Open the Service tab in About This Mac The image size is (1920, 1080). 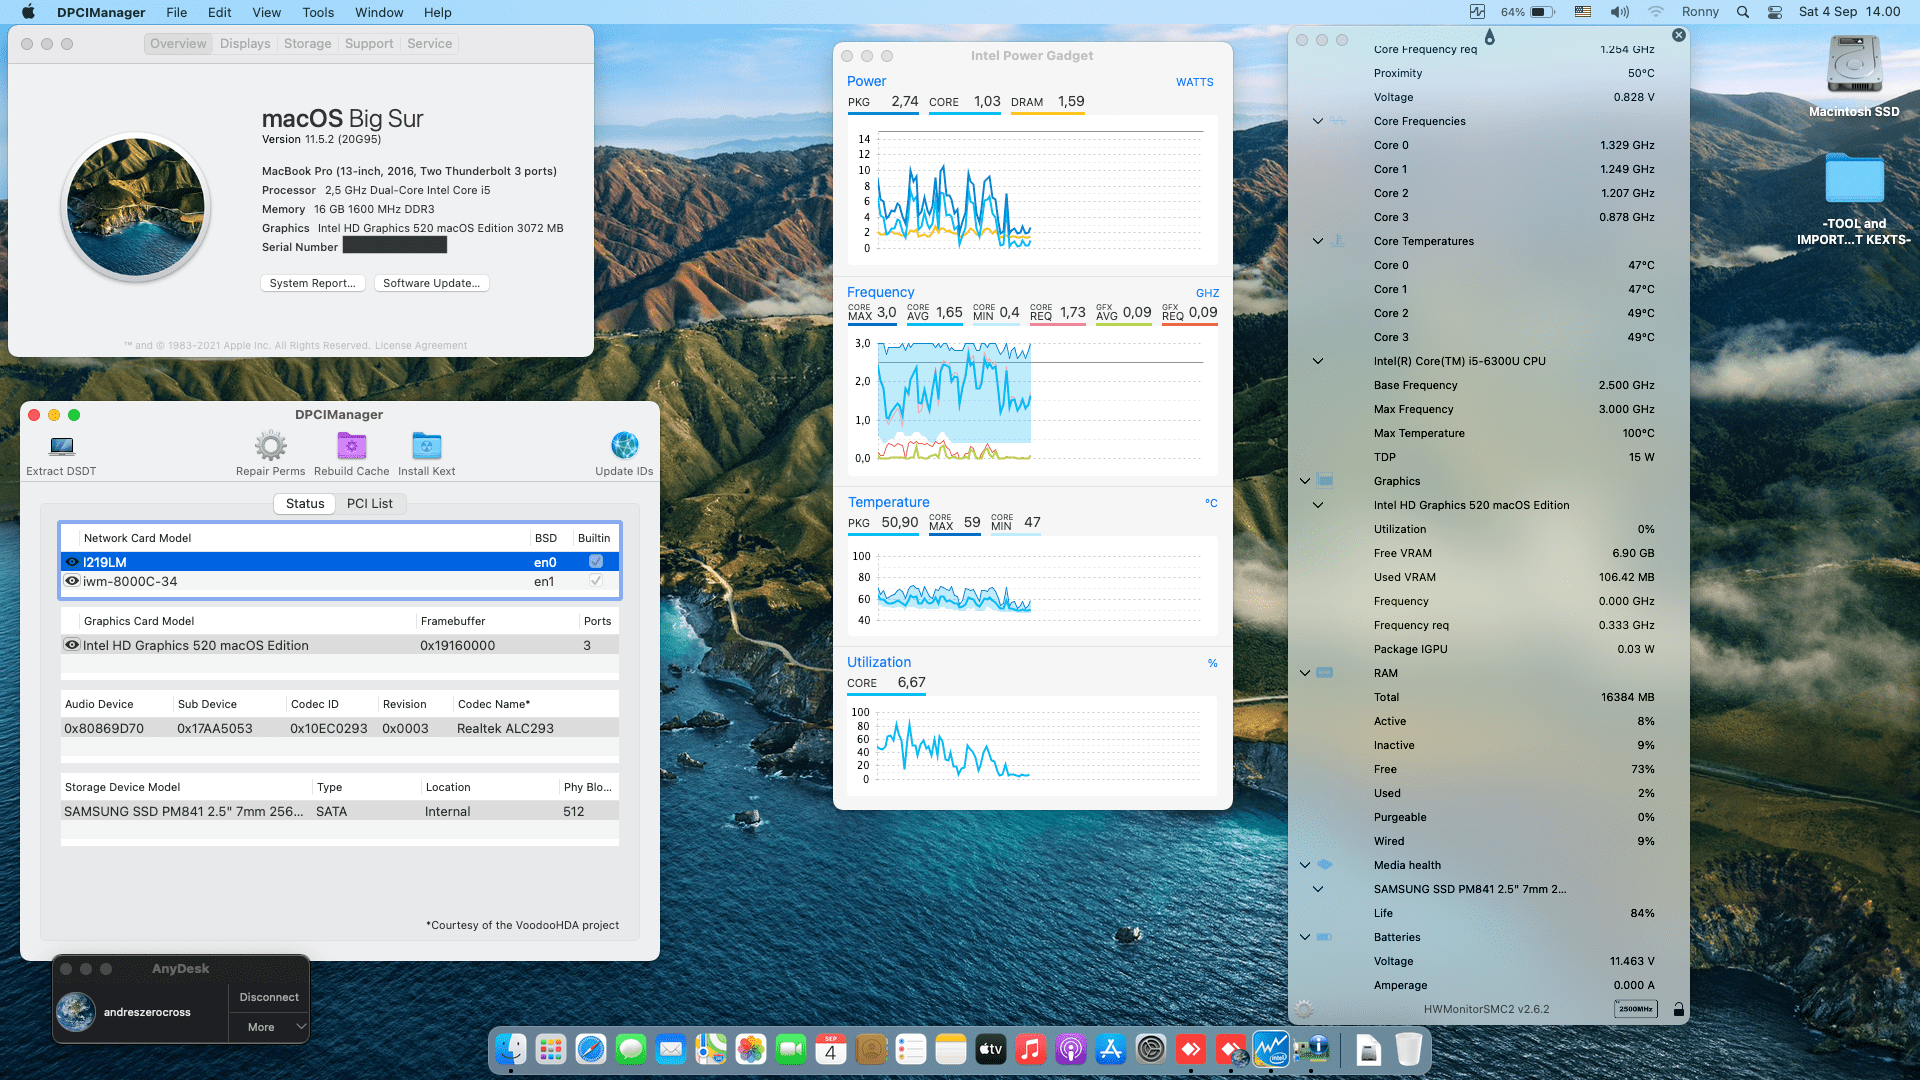point(429,43)
